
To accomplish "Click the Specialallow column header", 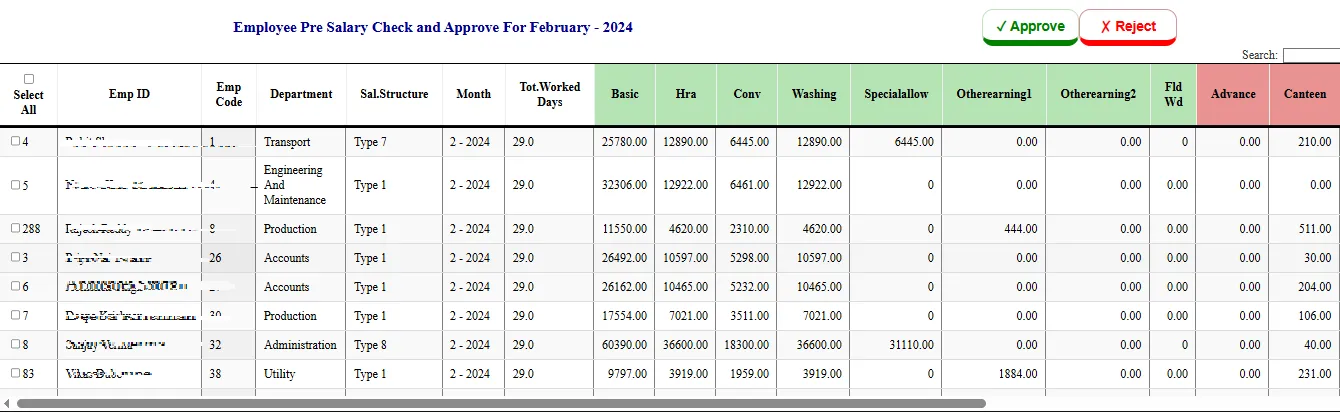I will pyautogui.click(x=896, y=95).
